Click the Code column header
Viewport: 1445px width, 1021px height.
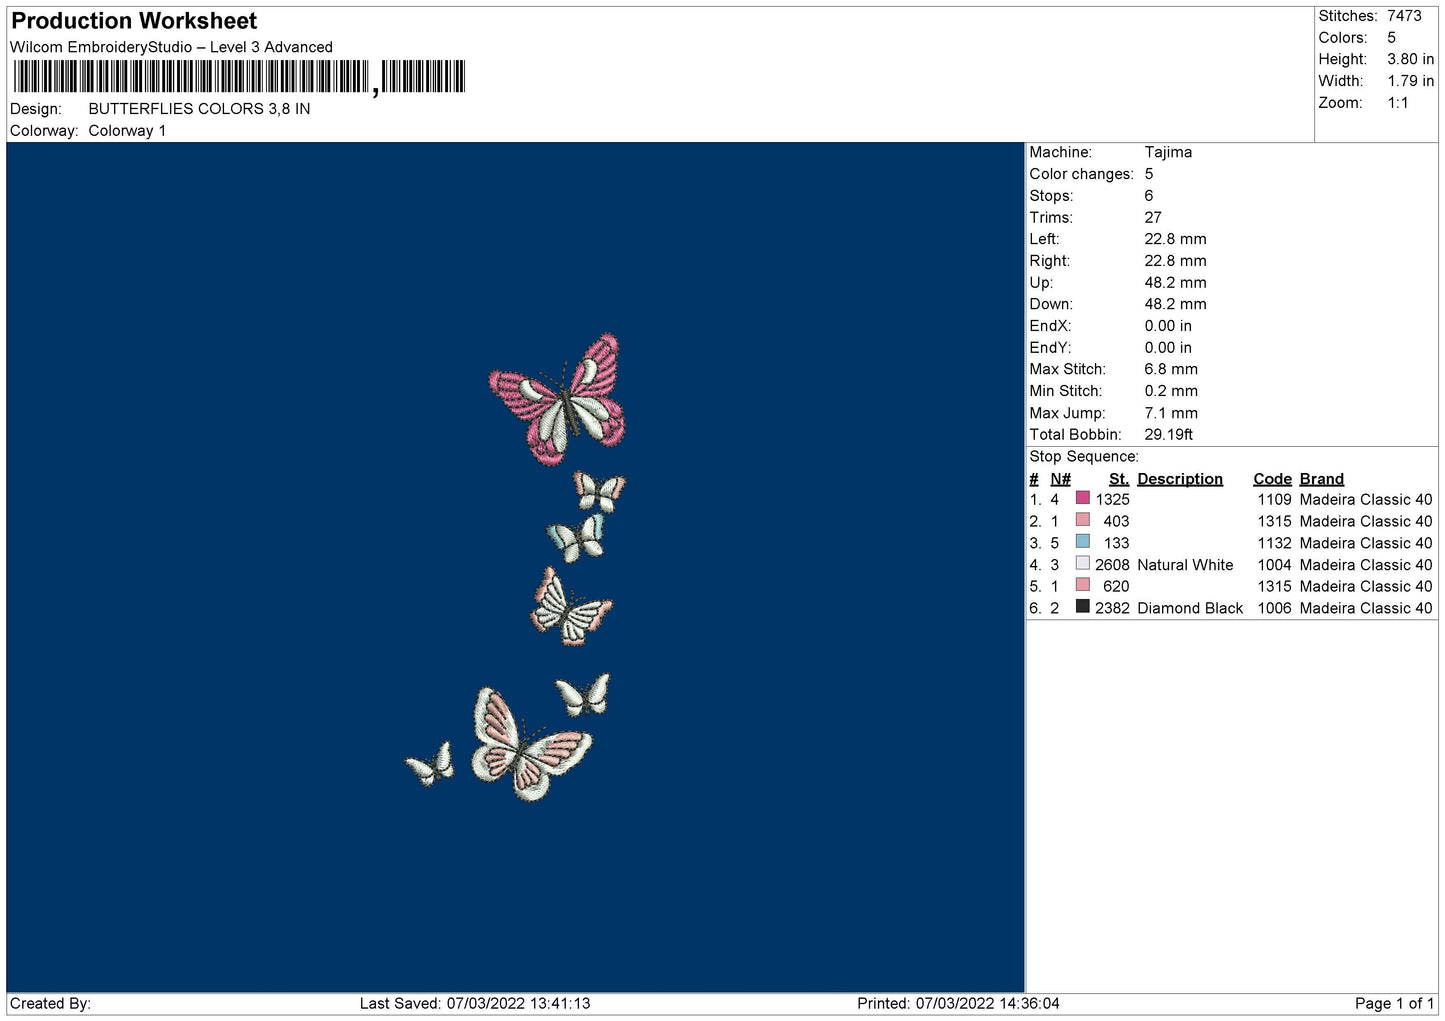coord(1272,479)
